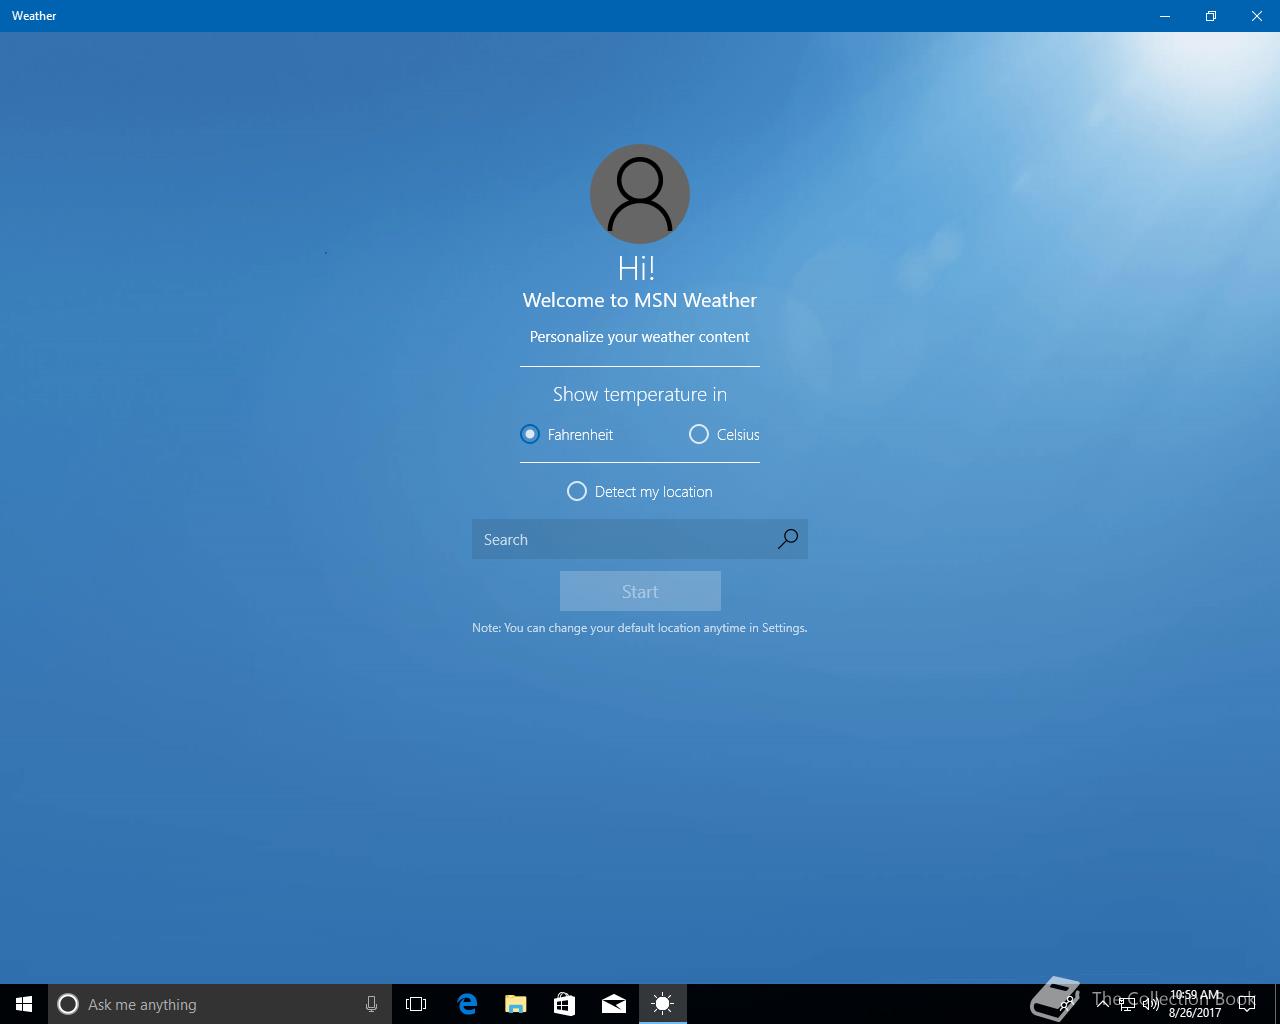Open the network tray icon

click(1126, 1004)
